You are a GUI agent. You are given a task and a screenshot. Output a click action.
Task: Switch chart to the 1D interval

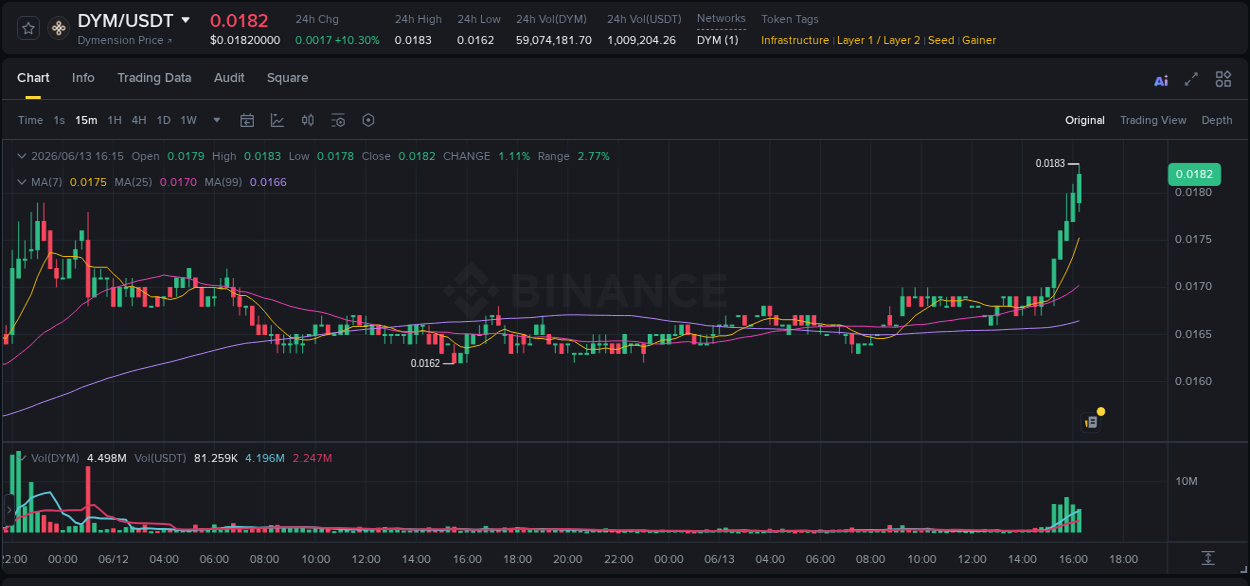pyautogui.click(x=163, y=120)
